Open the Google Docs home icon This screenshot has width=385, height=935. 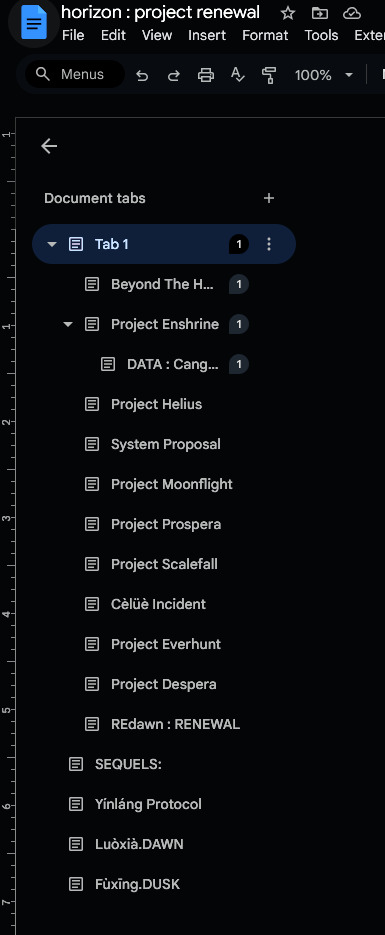point(34,23)
